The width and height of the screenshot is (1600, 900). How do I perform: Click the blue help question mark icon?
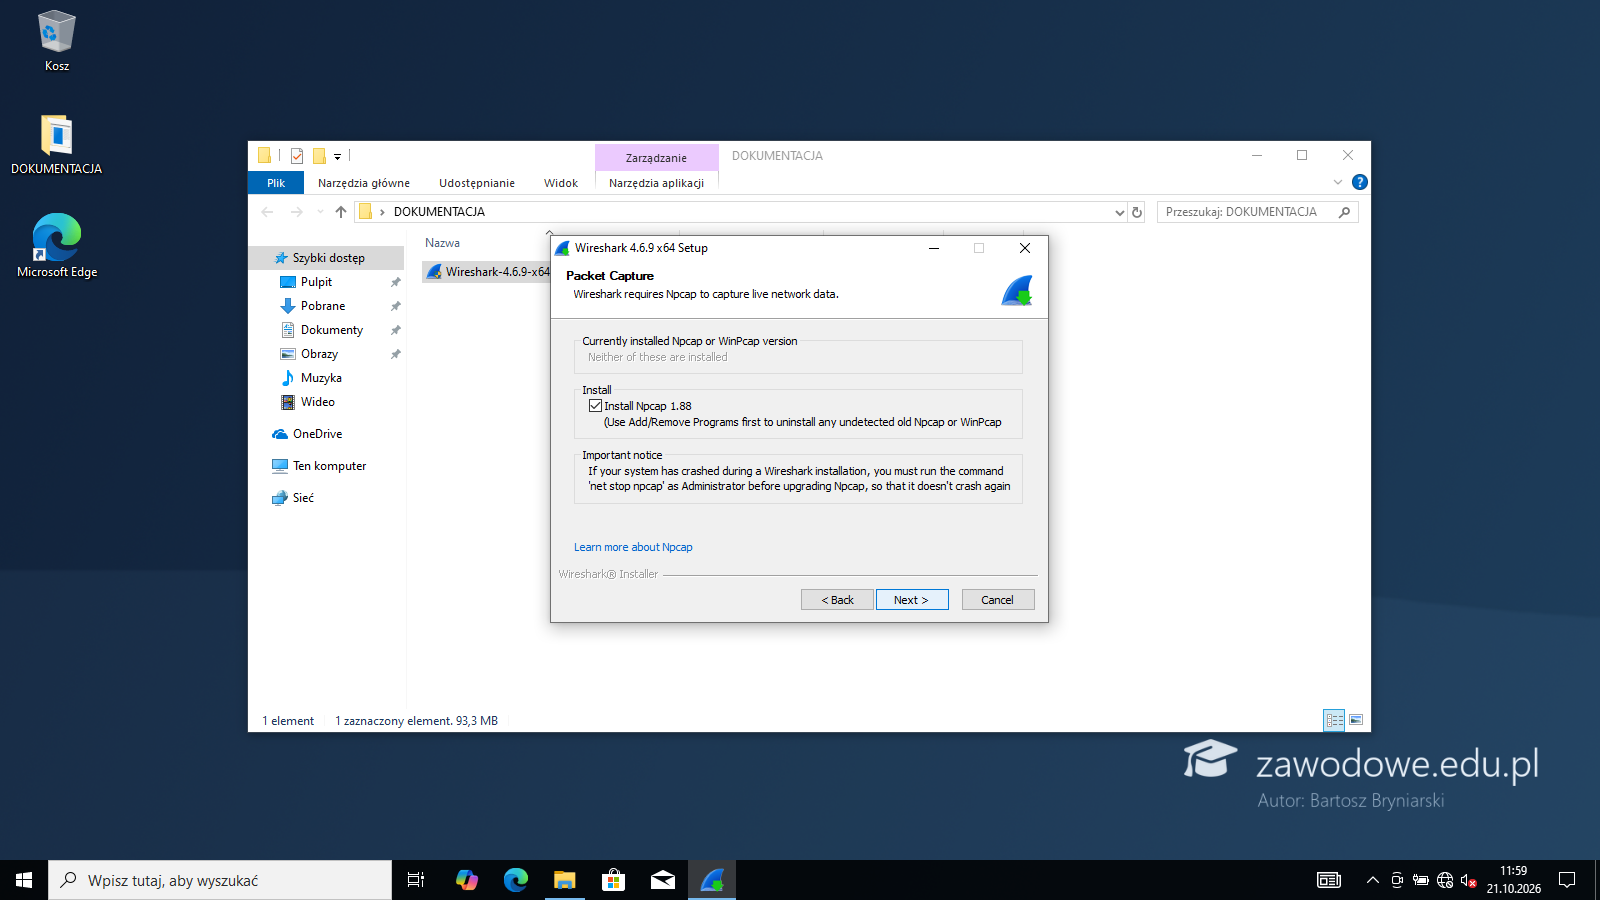pyautogui.click(x=1360, y=182)
